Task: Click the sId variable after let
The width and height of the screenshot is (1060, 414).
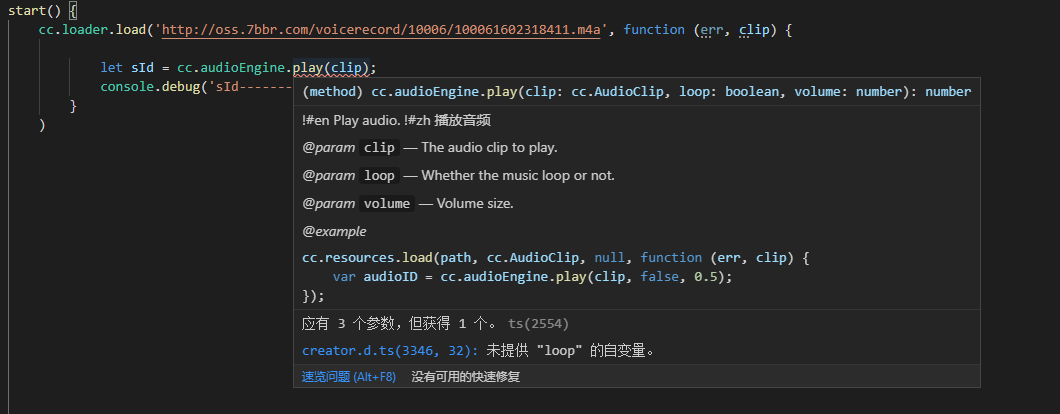Action: 141,68
